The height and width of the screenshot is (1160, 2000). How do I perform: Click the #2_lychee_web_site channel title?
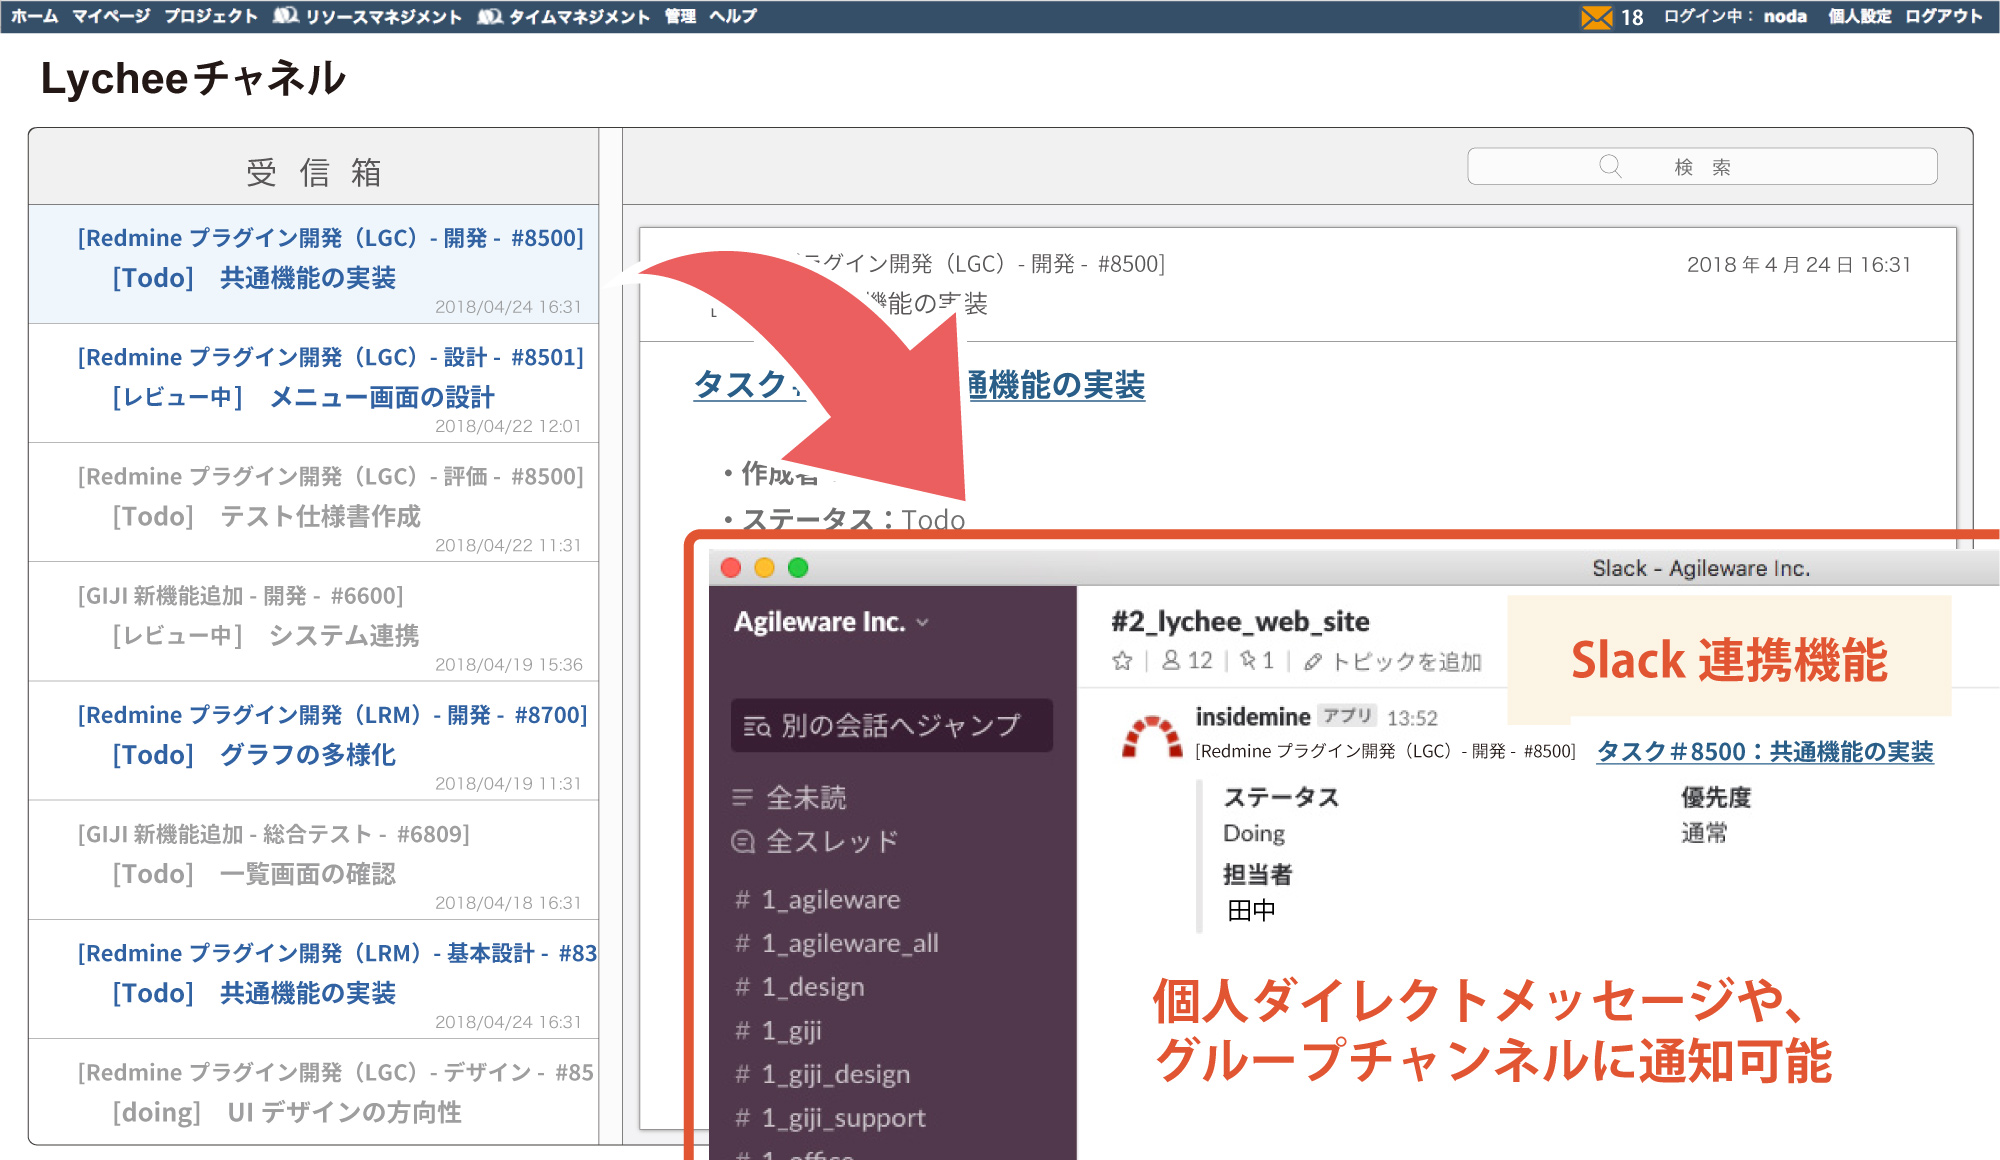coord(1240,622)
